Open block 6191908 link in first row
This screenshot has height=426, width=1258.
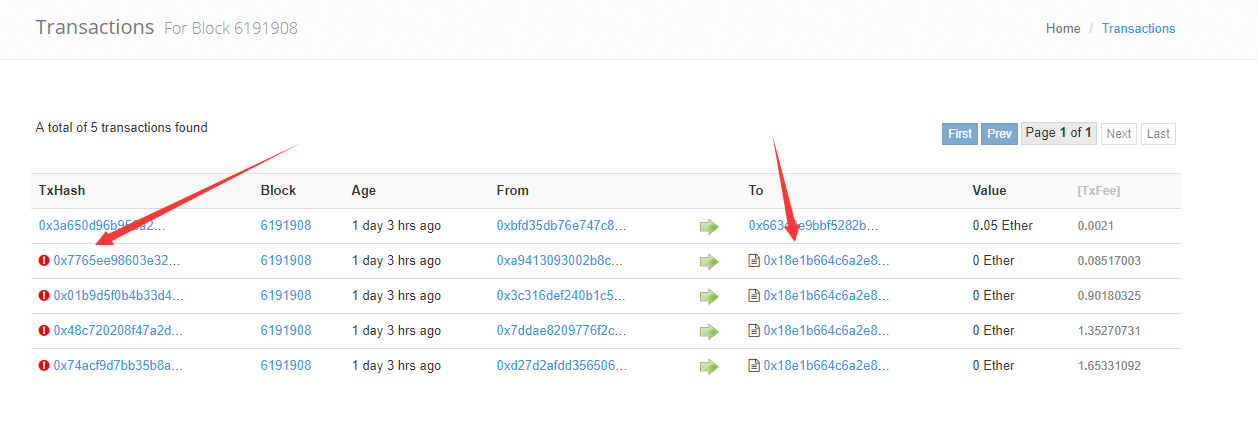tap(286, 226)
